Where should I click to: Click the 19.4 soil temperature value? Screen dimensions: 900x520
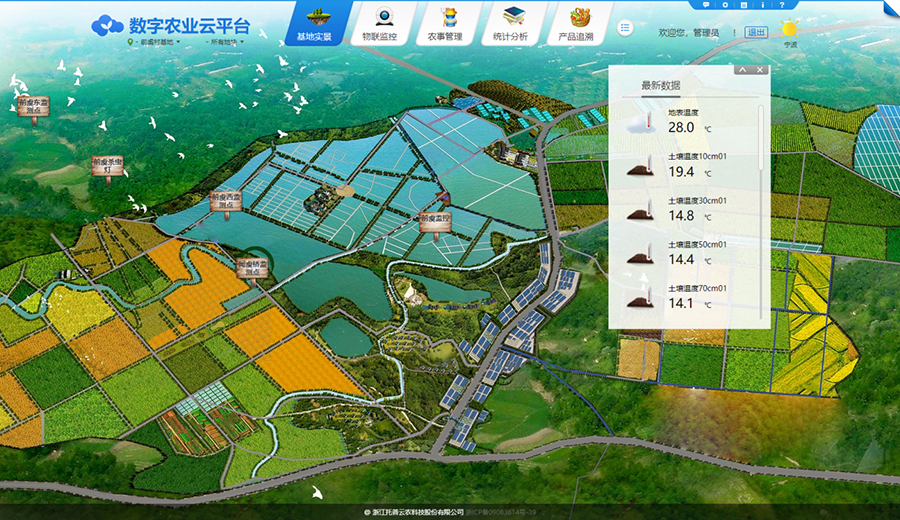pyautogui.click(x=681, y=172)
